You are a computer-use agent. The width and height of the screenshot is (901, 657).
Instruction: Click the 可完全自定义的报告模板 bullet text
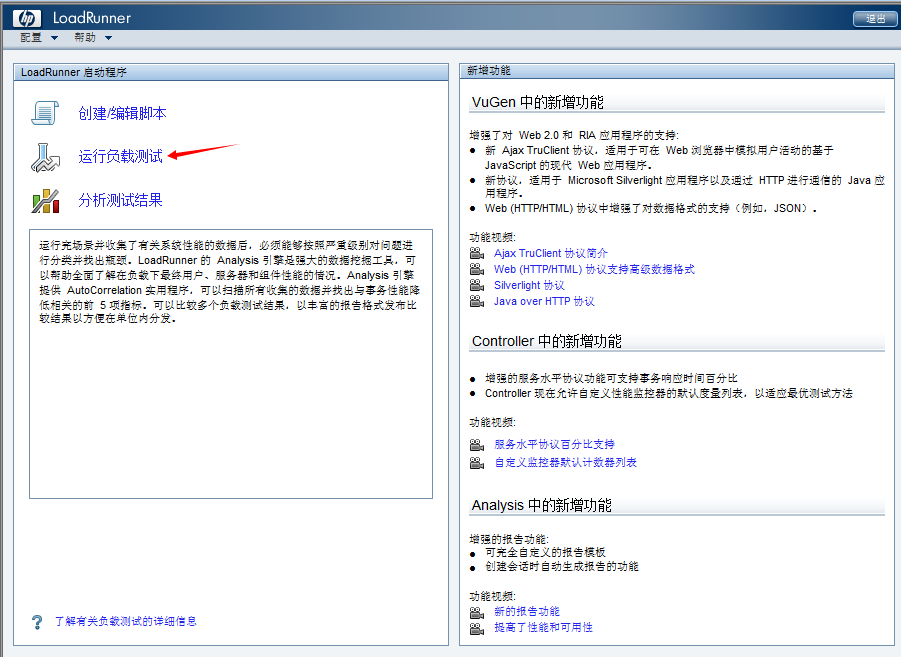point(545,552)
